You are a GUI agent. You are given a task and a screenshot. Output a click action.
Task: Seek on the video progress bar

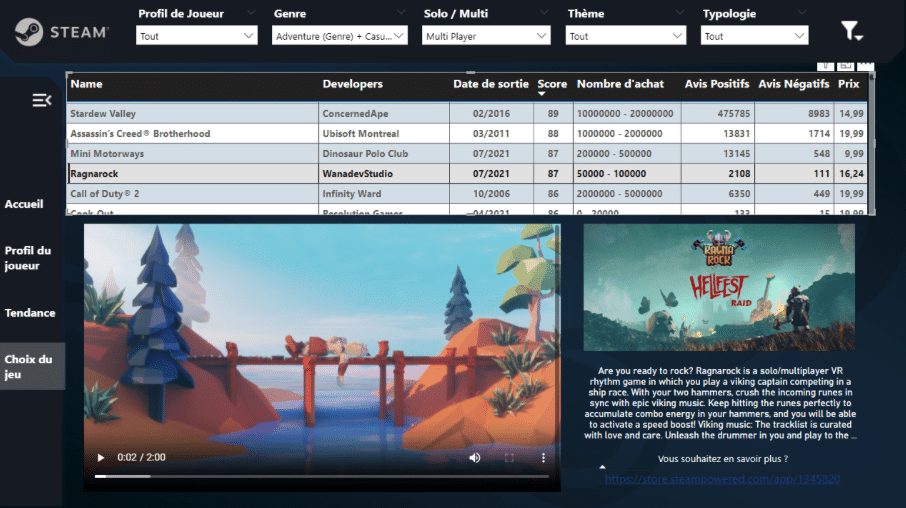(x=322, y=476)
